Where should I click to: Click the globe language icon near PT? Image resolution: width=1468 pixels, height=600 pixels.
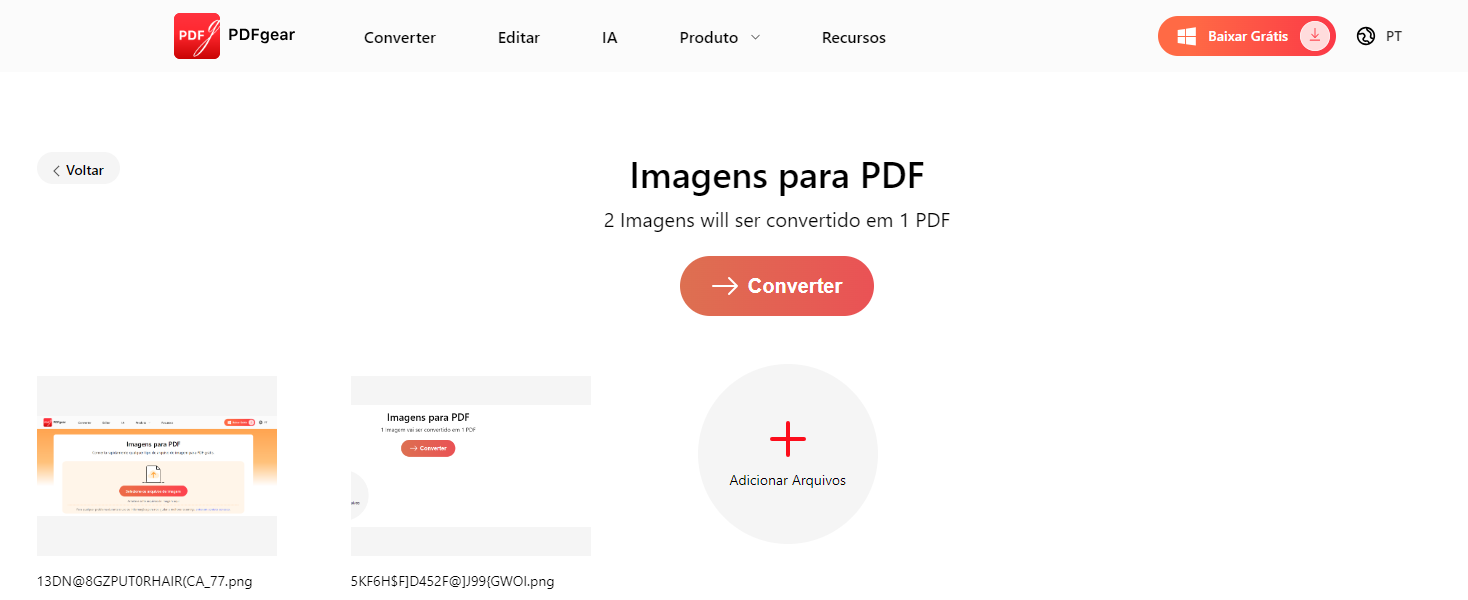[1366, 35]
